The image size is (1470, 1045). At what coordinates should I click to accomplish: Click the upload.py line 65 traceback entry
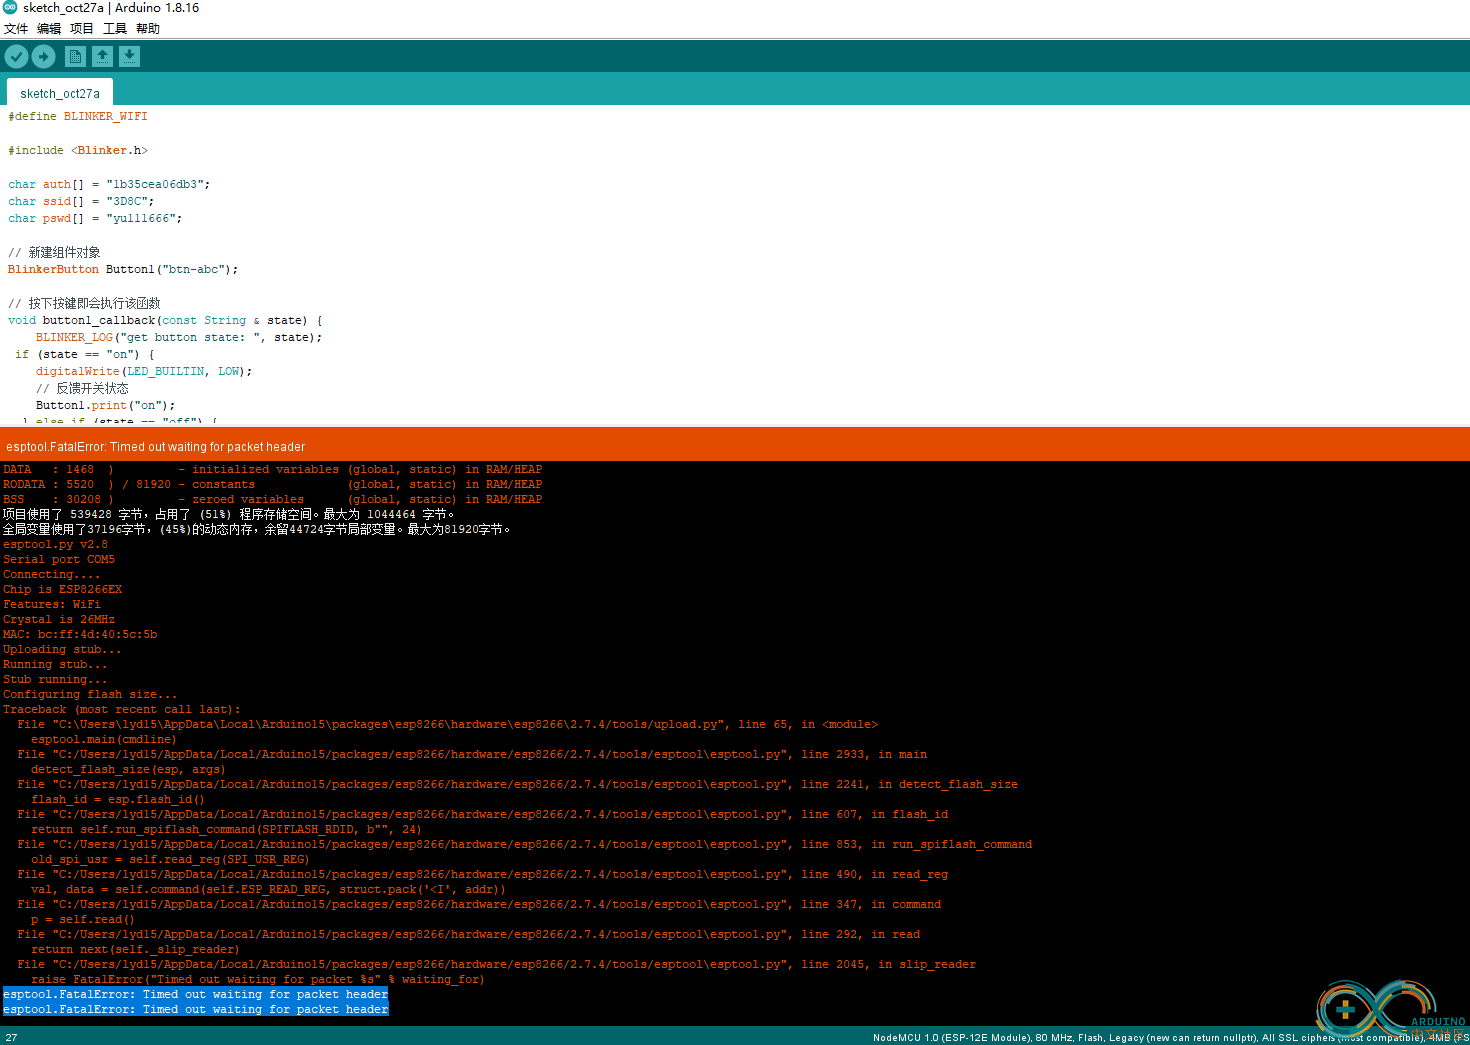pos(447,724)
